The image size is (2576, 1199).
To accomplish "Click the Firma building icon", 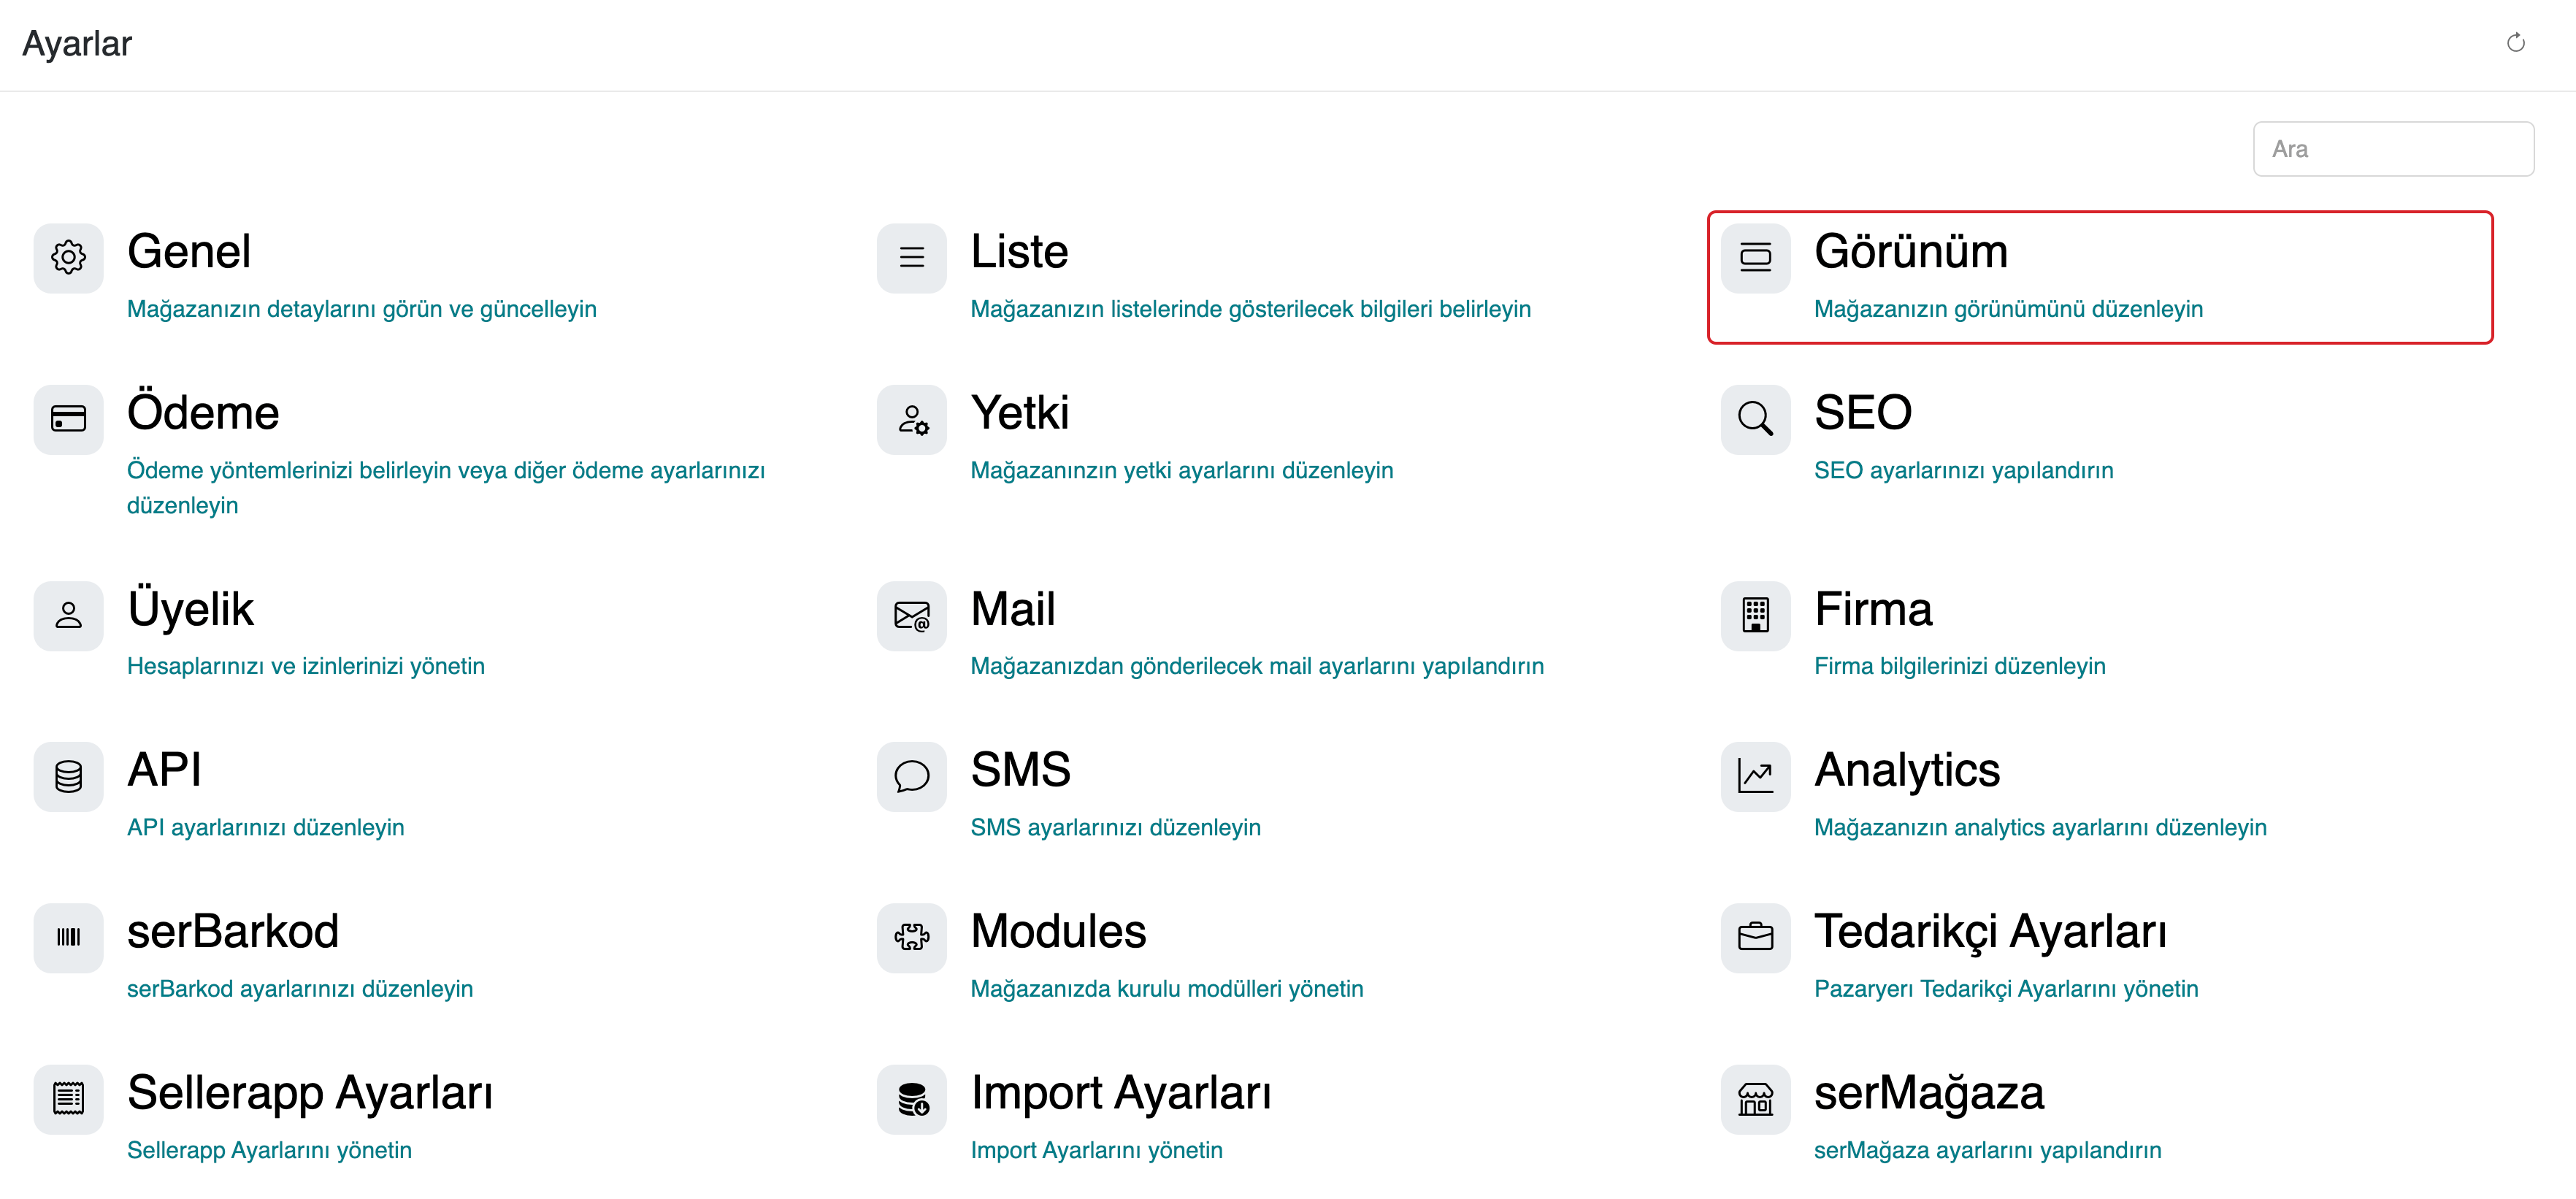I will tap(1755, 615).
